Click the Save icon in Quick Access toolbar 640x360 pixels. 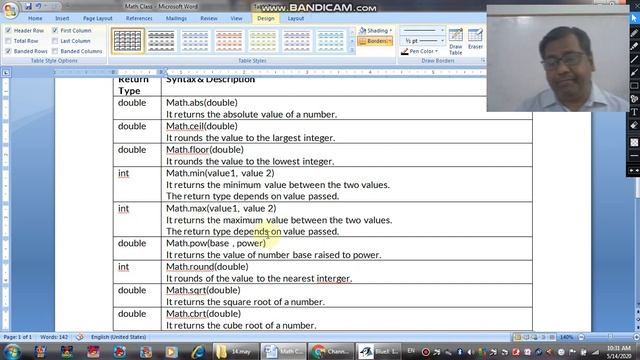[x=28, y=6]
